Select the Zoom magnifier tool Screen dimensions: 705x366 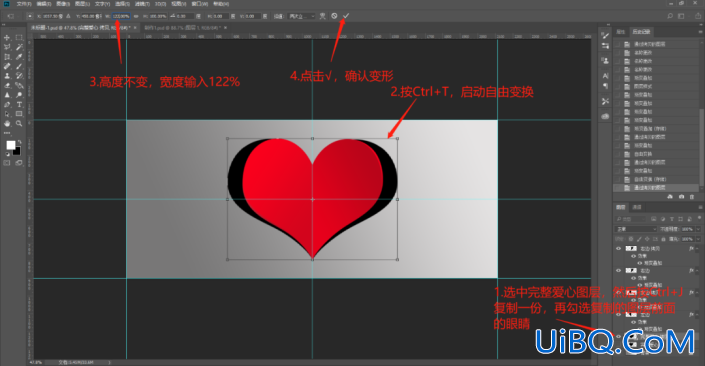tap(19, 123)
